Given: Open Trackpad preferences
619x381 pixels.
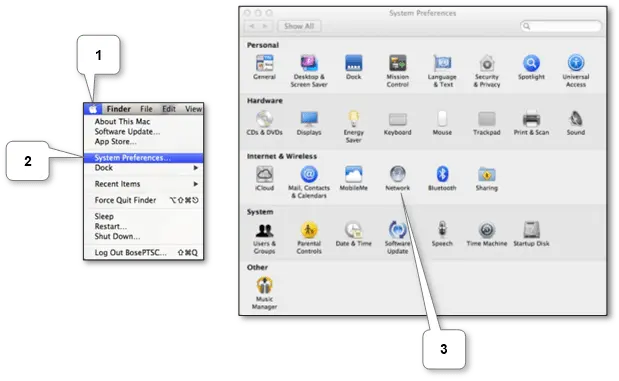Looking at the screenshot, I should click(x=487, y=123).
